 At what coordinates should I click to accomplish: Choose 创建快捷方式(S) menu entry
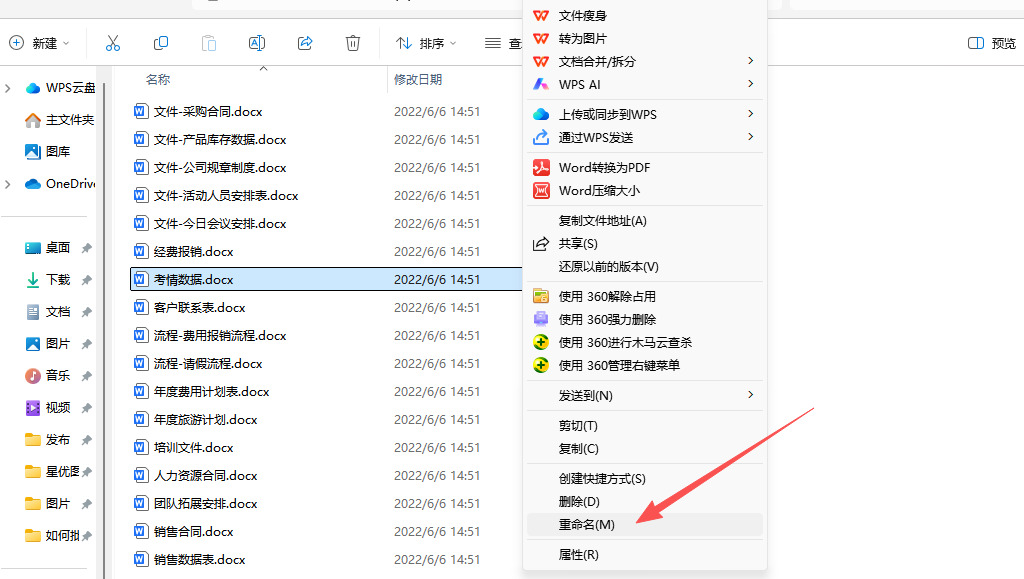[645, 478]
